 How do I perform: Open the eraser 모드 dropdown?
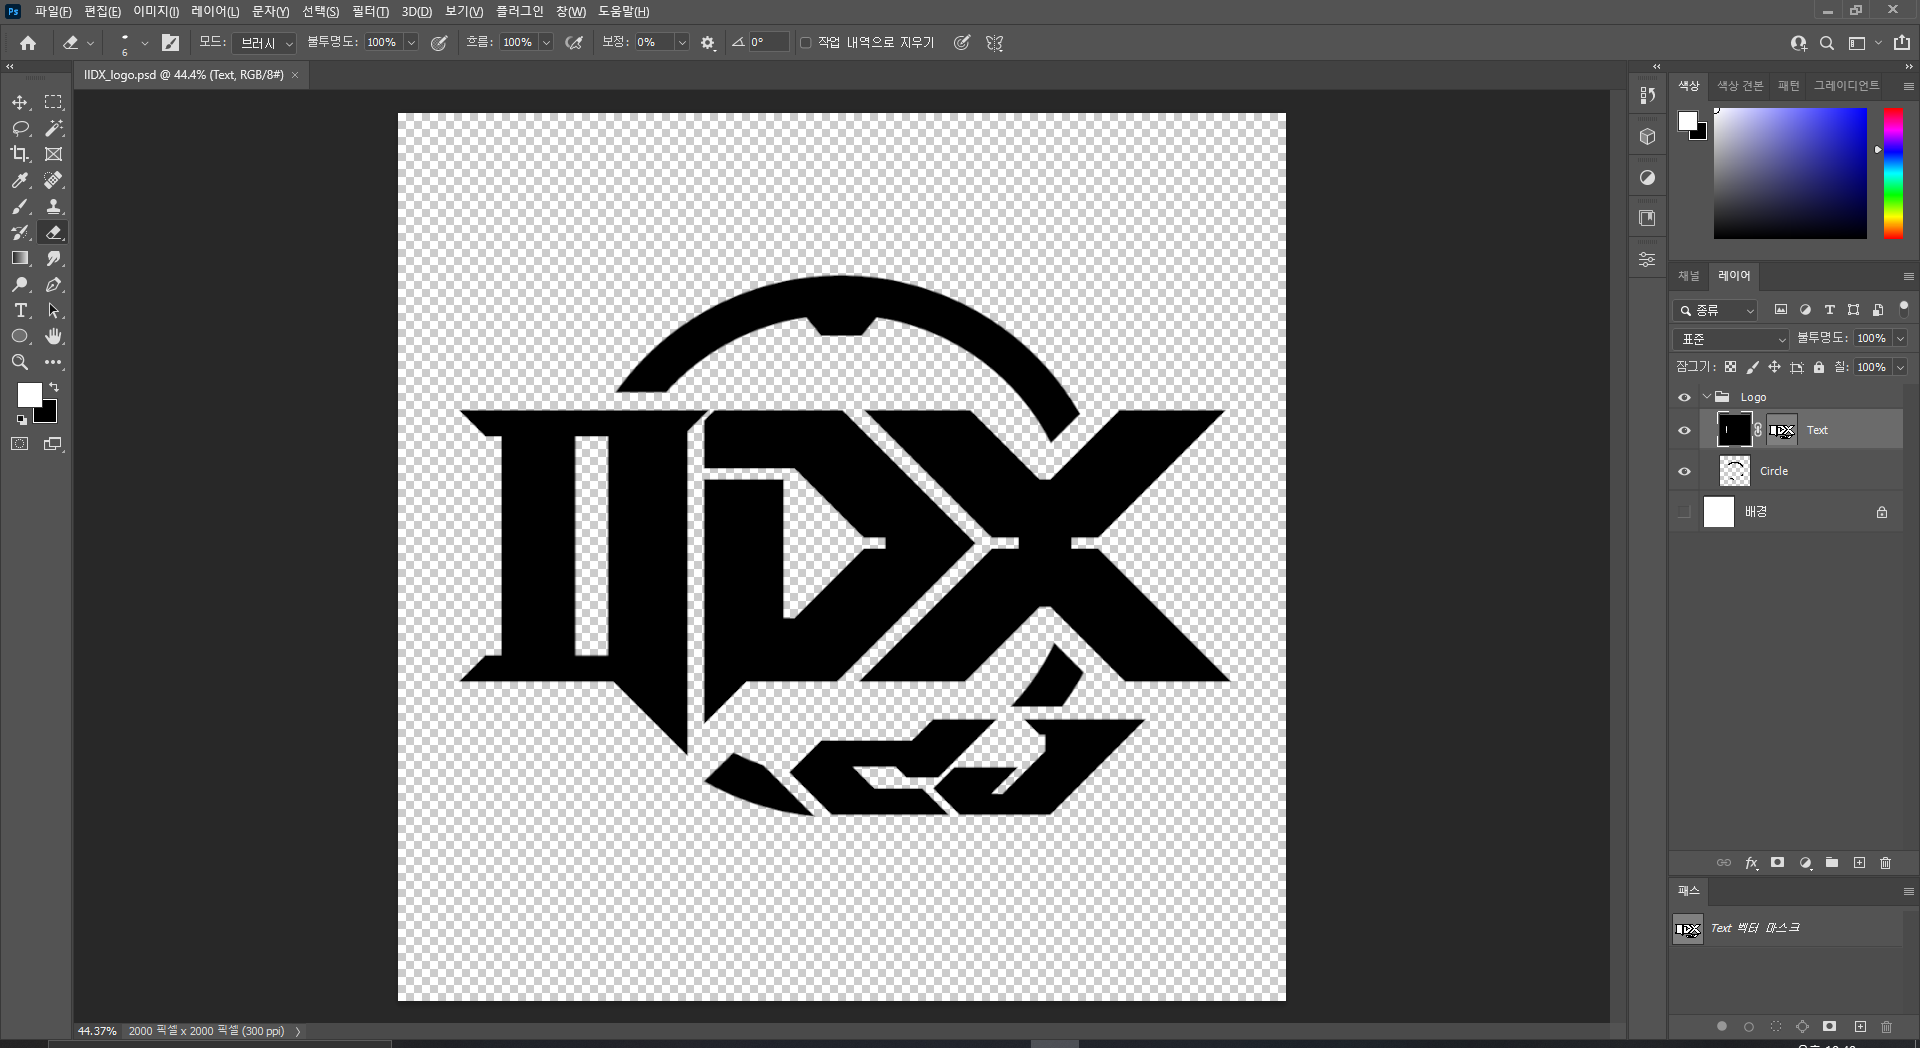(x=264, y=43)
